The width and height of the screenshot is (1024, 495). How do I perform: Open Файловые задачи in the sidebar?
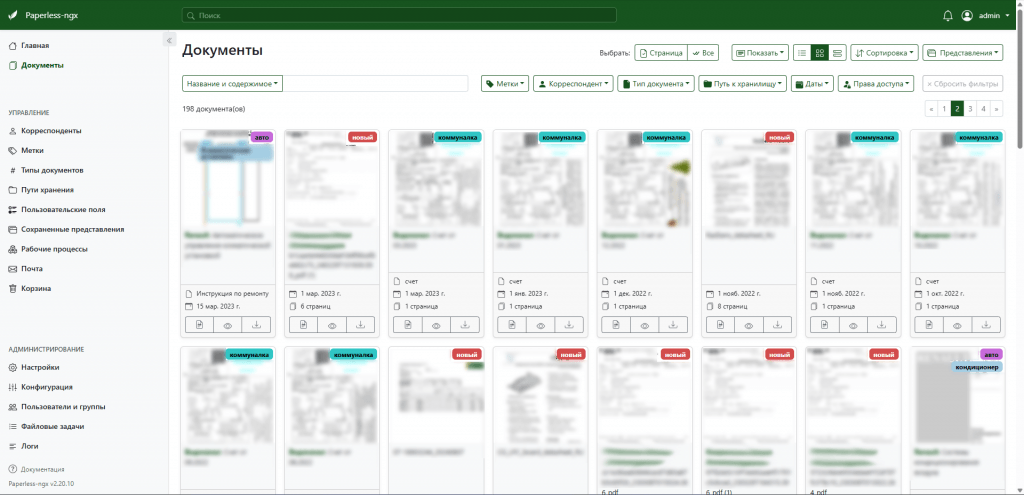click(x=46, y=426)
